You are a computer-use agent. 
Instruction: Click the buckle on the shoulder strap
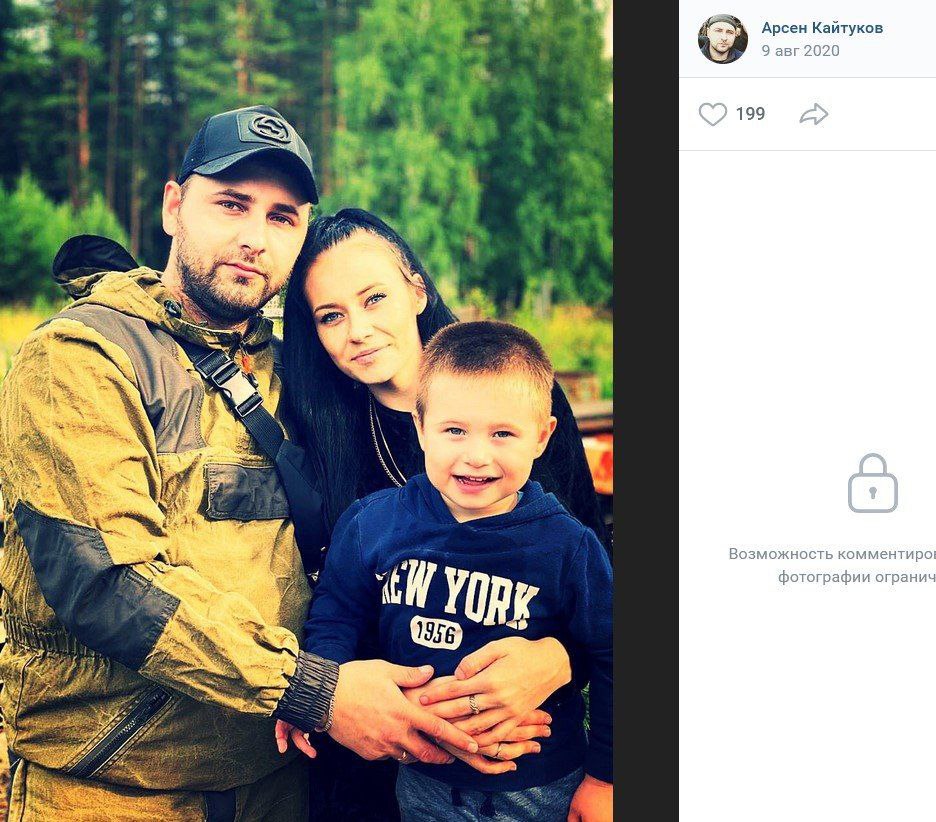235,382
